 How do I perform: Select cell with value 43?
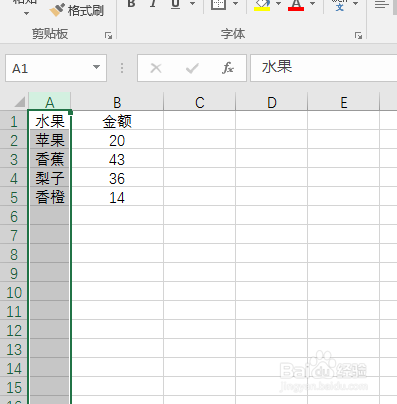tap(117, 159)
